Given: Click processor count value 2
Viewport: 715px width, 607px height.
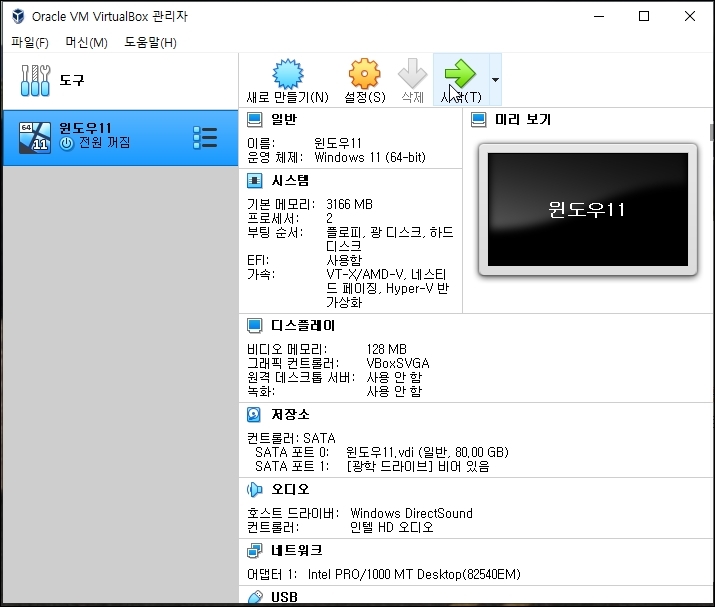Looking at the screenshot, I should click(329, 218).
